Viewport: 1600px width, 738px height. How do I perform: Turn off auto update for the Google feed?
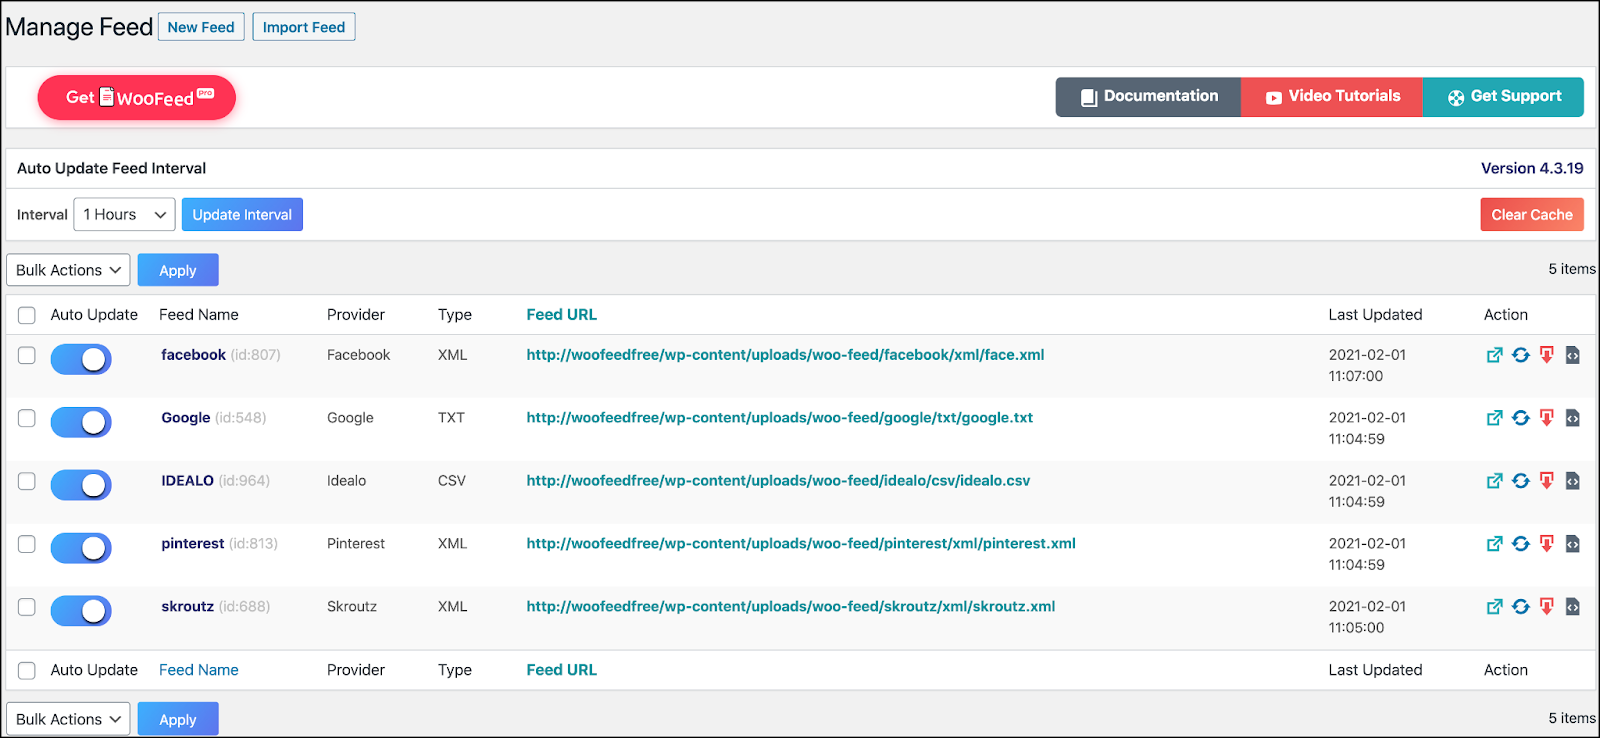click(81, 422)
